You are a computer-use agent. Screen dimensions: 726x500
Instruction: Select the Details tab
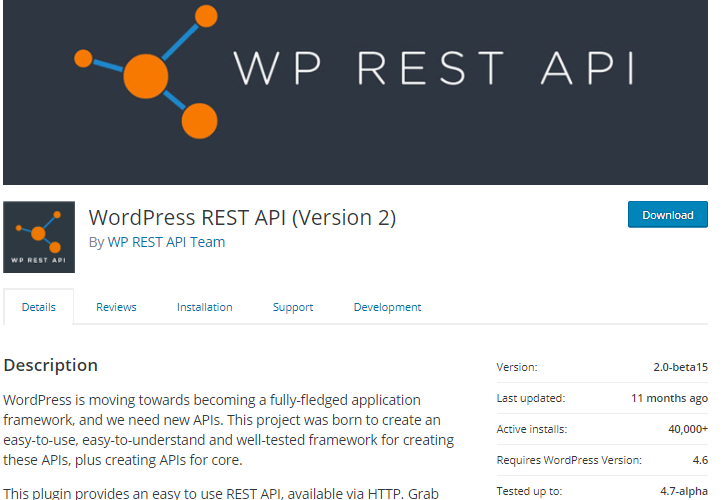(x=38, y=307)
